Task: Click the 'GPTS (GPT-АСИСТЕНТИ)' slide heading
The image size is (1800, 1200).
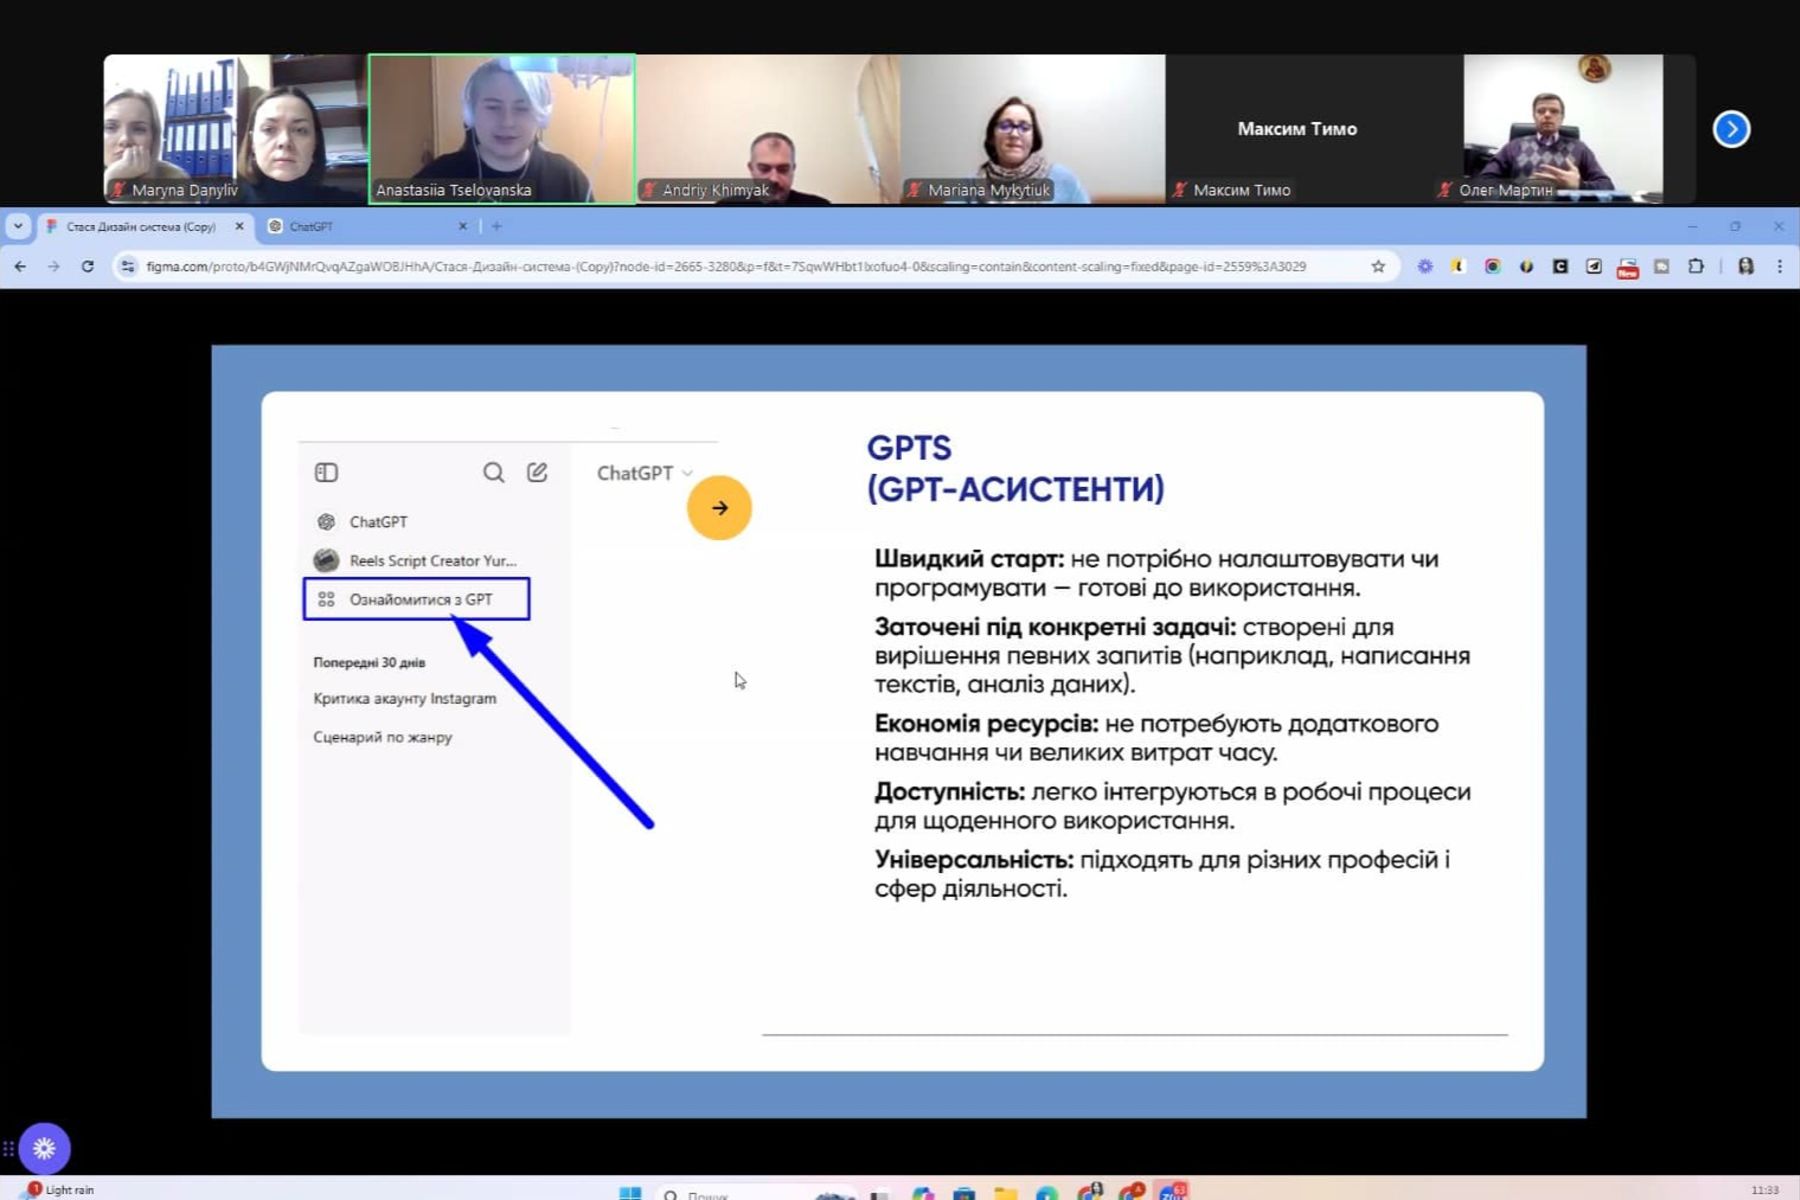Action: click(x=1016, y=469)
